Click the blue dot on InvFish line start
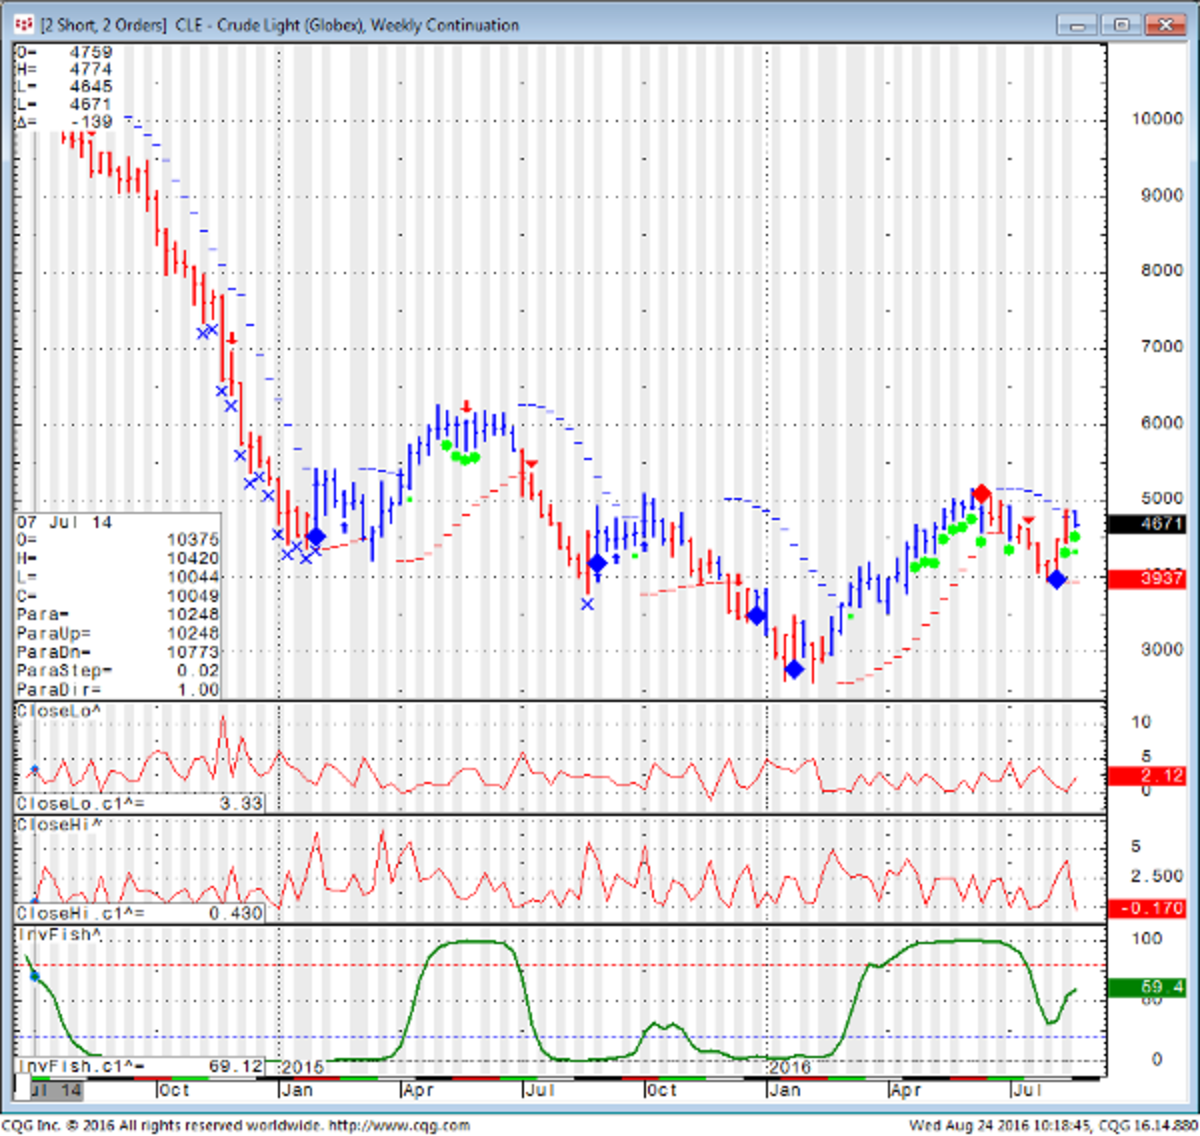This screenshot has width=1200, height=1136. point(34,975)
